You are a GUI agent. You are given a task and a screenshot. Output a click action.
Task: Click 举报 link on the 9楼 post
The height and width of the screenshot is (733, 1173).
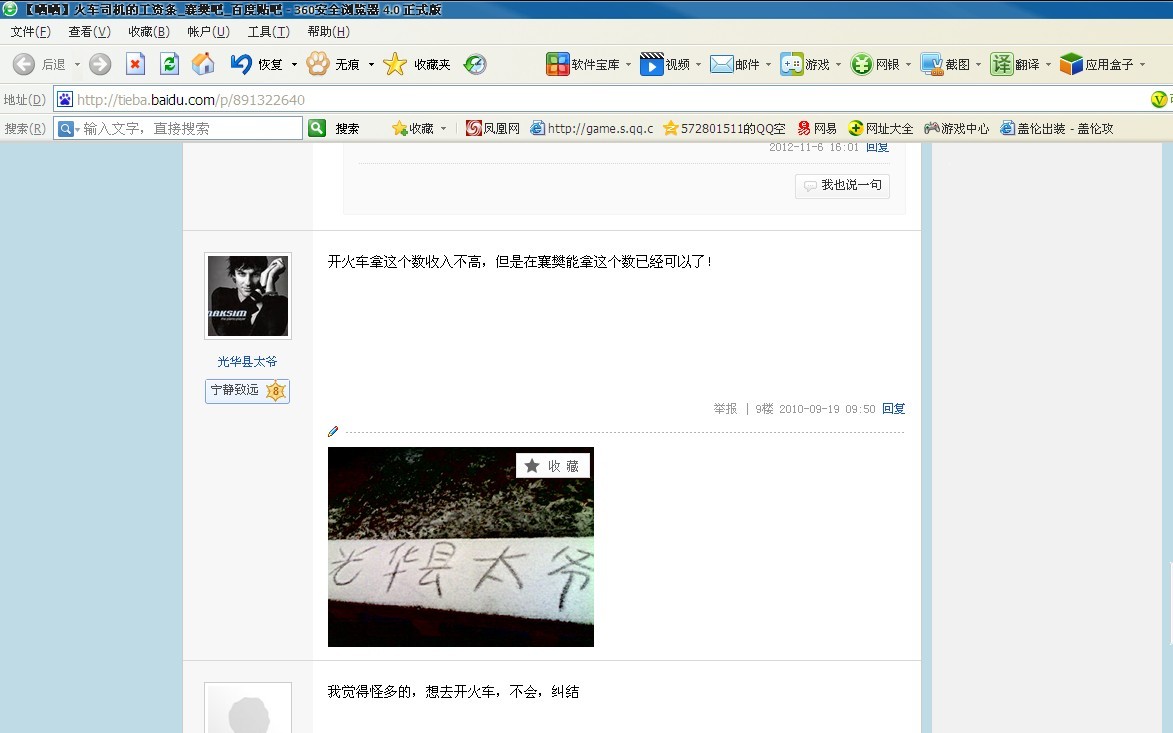725,408
